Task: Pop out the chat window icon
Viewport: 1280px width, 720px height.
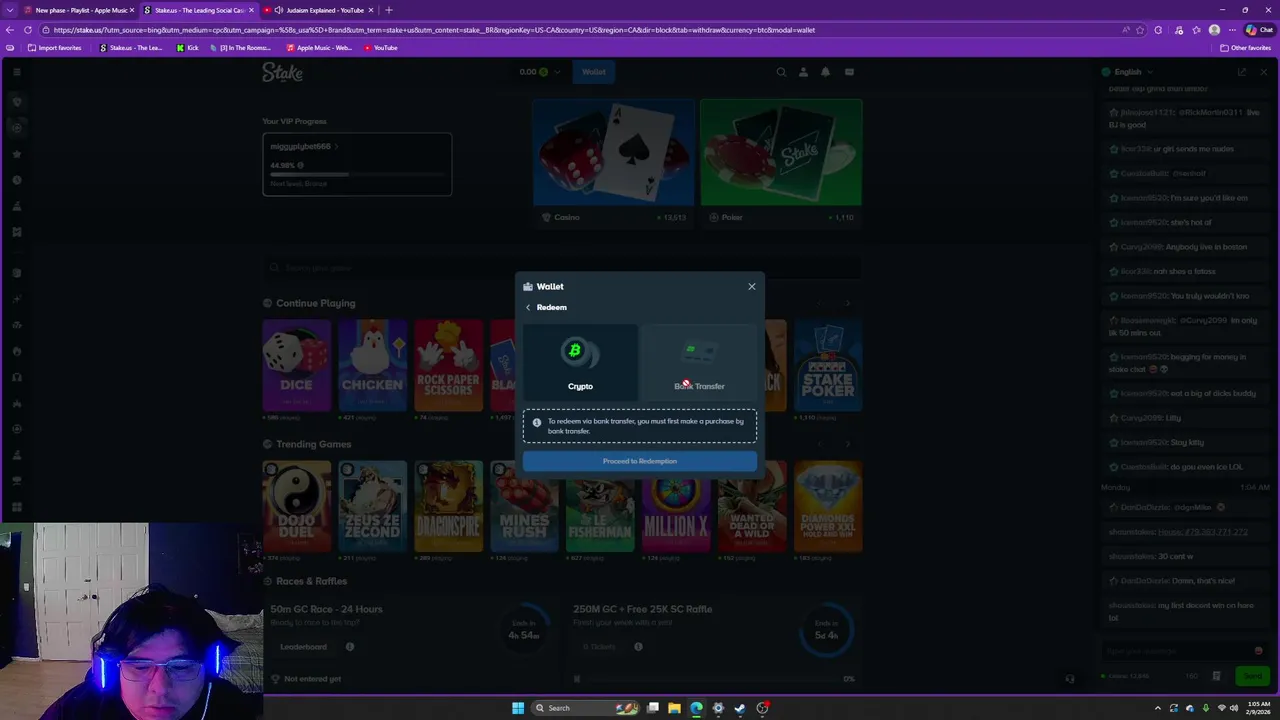Action: coord(1242,72)
